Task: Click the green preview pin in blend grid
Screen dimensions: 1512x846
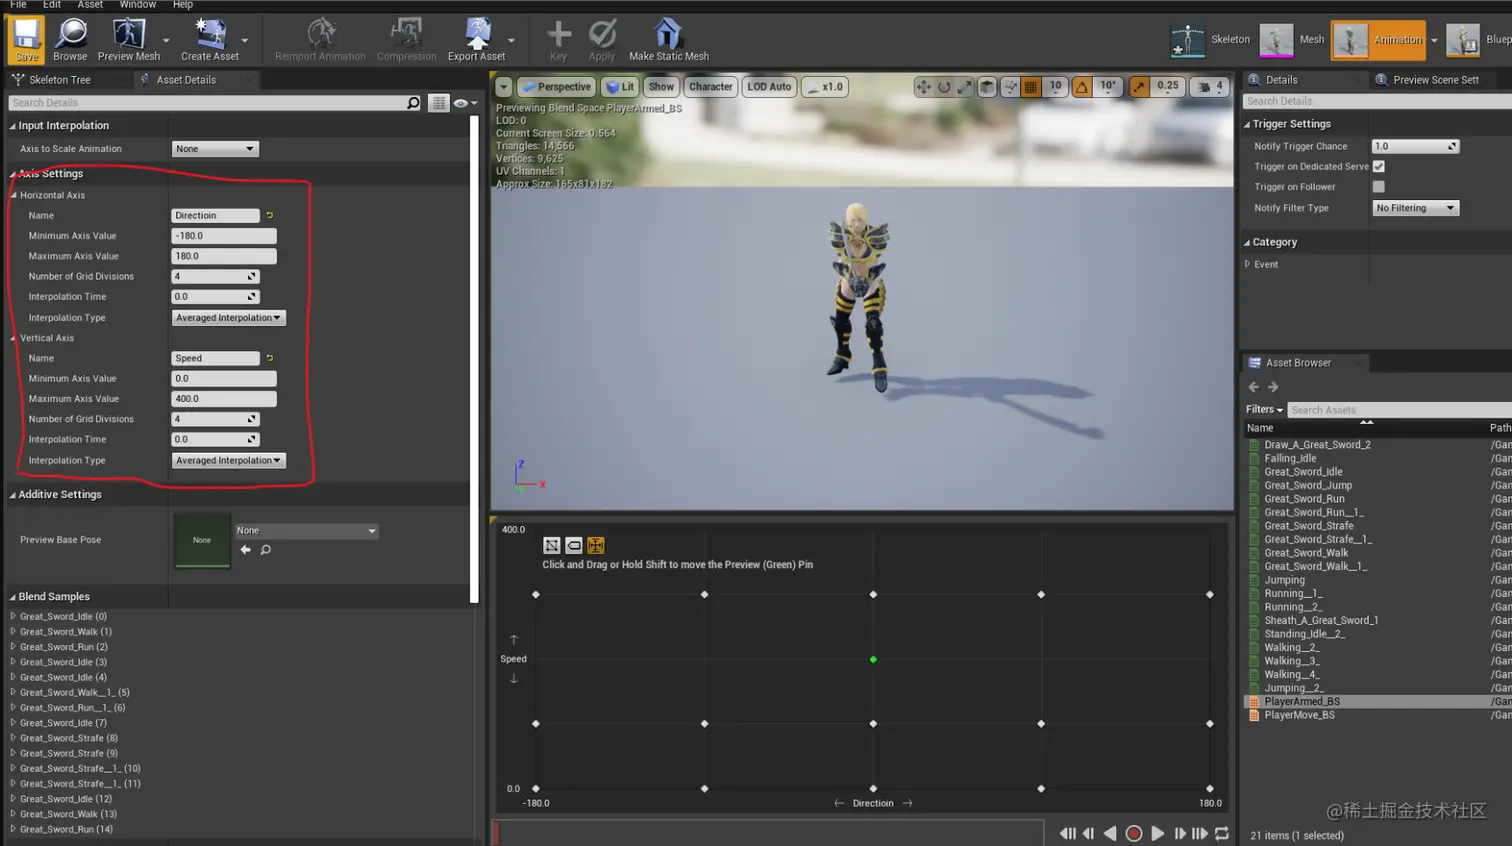Action: click(873, 660)
